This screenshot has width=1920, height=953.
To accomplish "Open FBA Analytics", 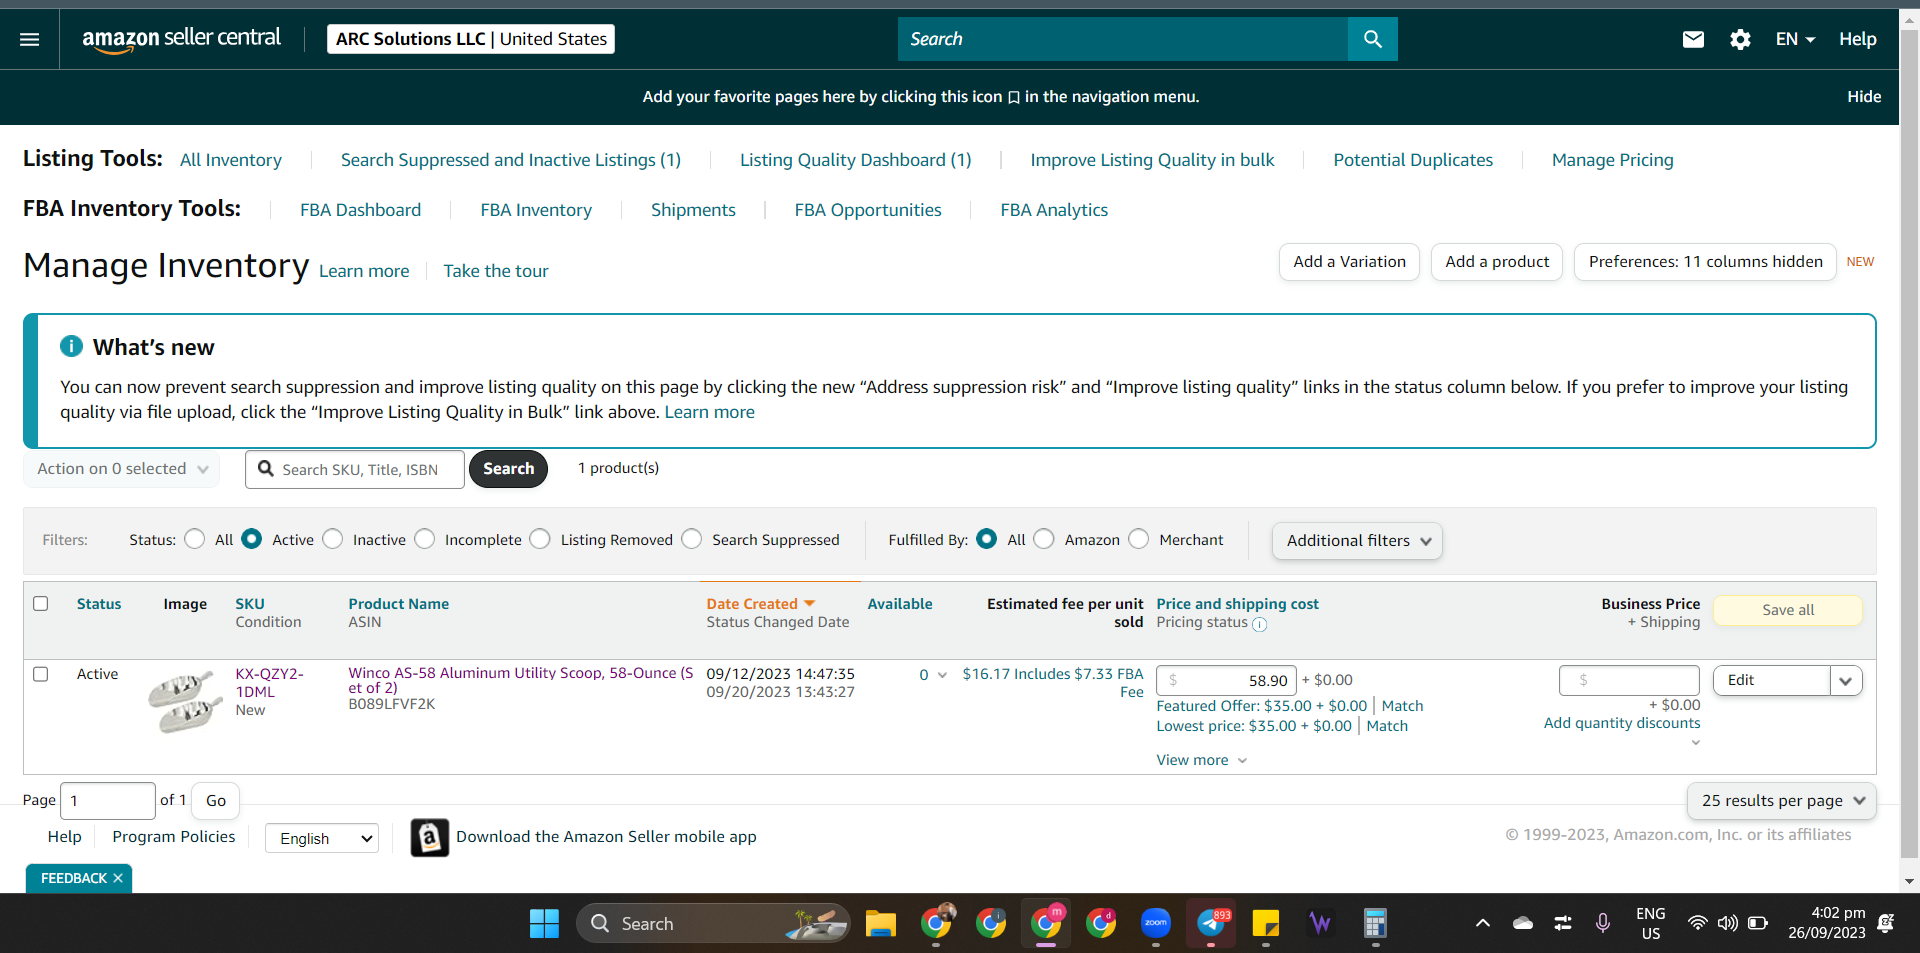I will coord(1054,210).
